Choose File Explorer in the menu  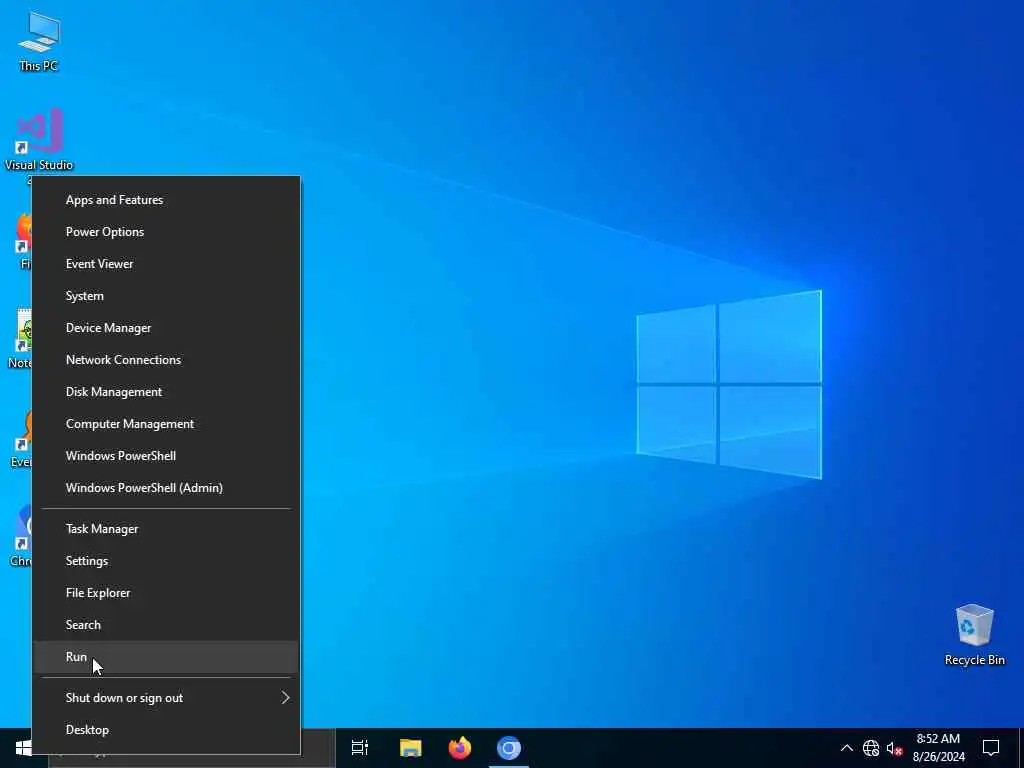pos(167,593)
